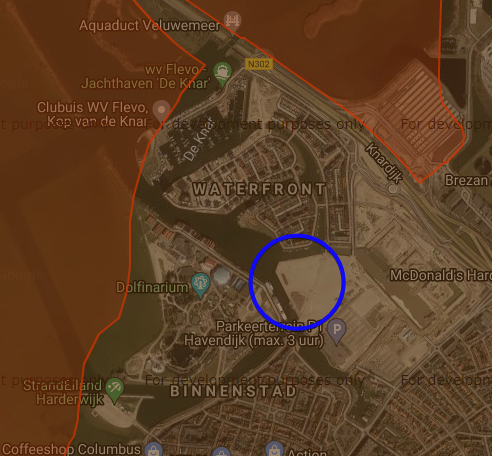492x456 pixels.
Task: Click the Action store shopping bag pin
Action: pos(274,449)
